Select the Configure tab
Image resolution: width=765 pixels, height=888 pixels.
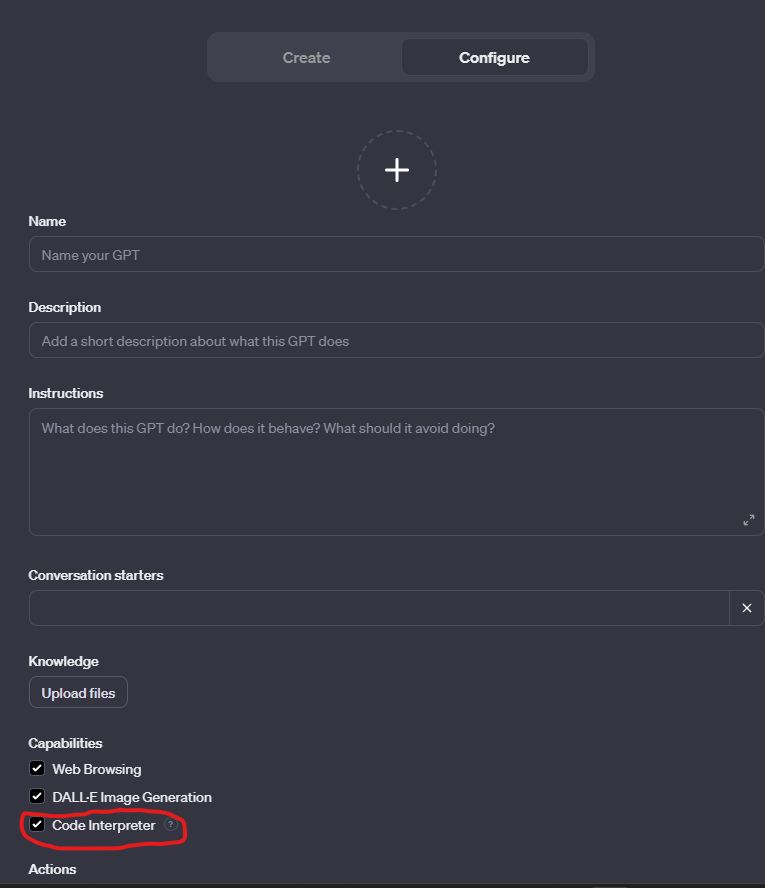coord(494,57)
